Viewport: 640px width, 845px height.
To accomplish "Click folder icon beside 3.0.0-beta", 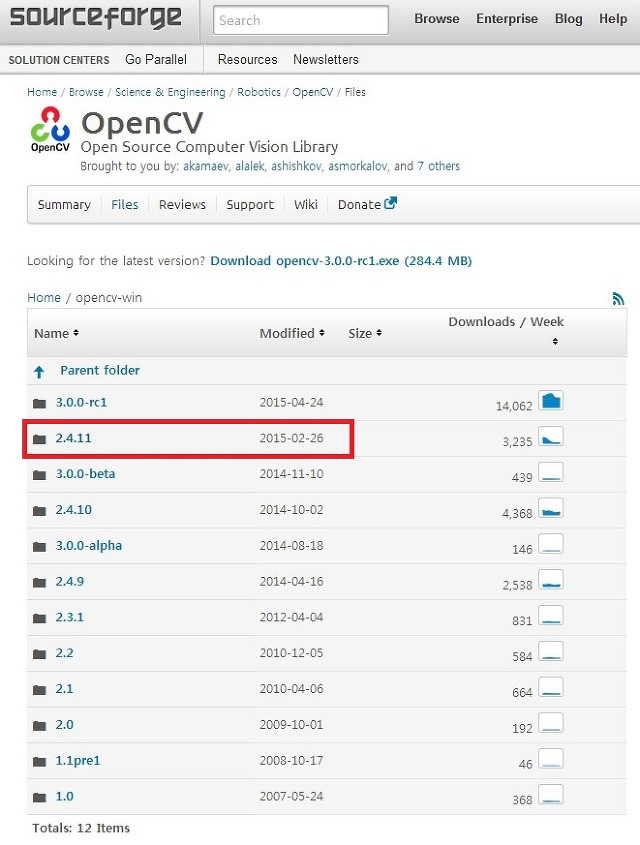I will tap(39, 475).
